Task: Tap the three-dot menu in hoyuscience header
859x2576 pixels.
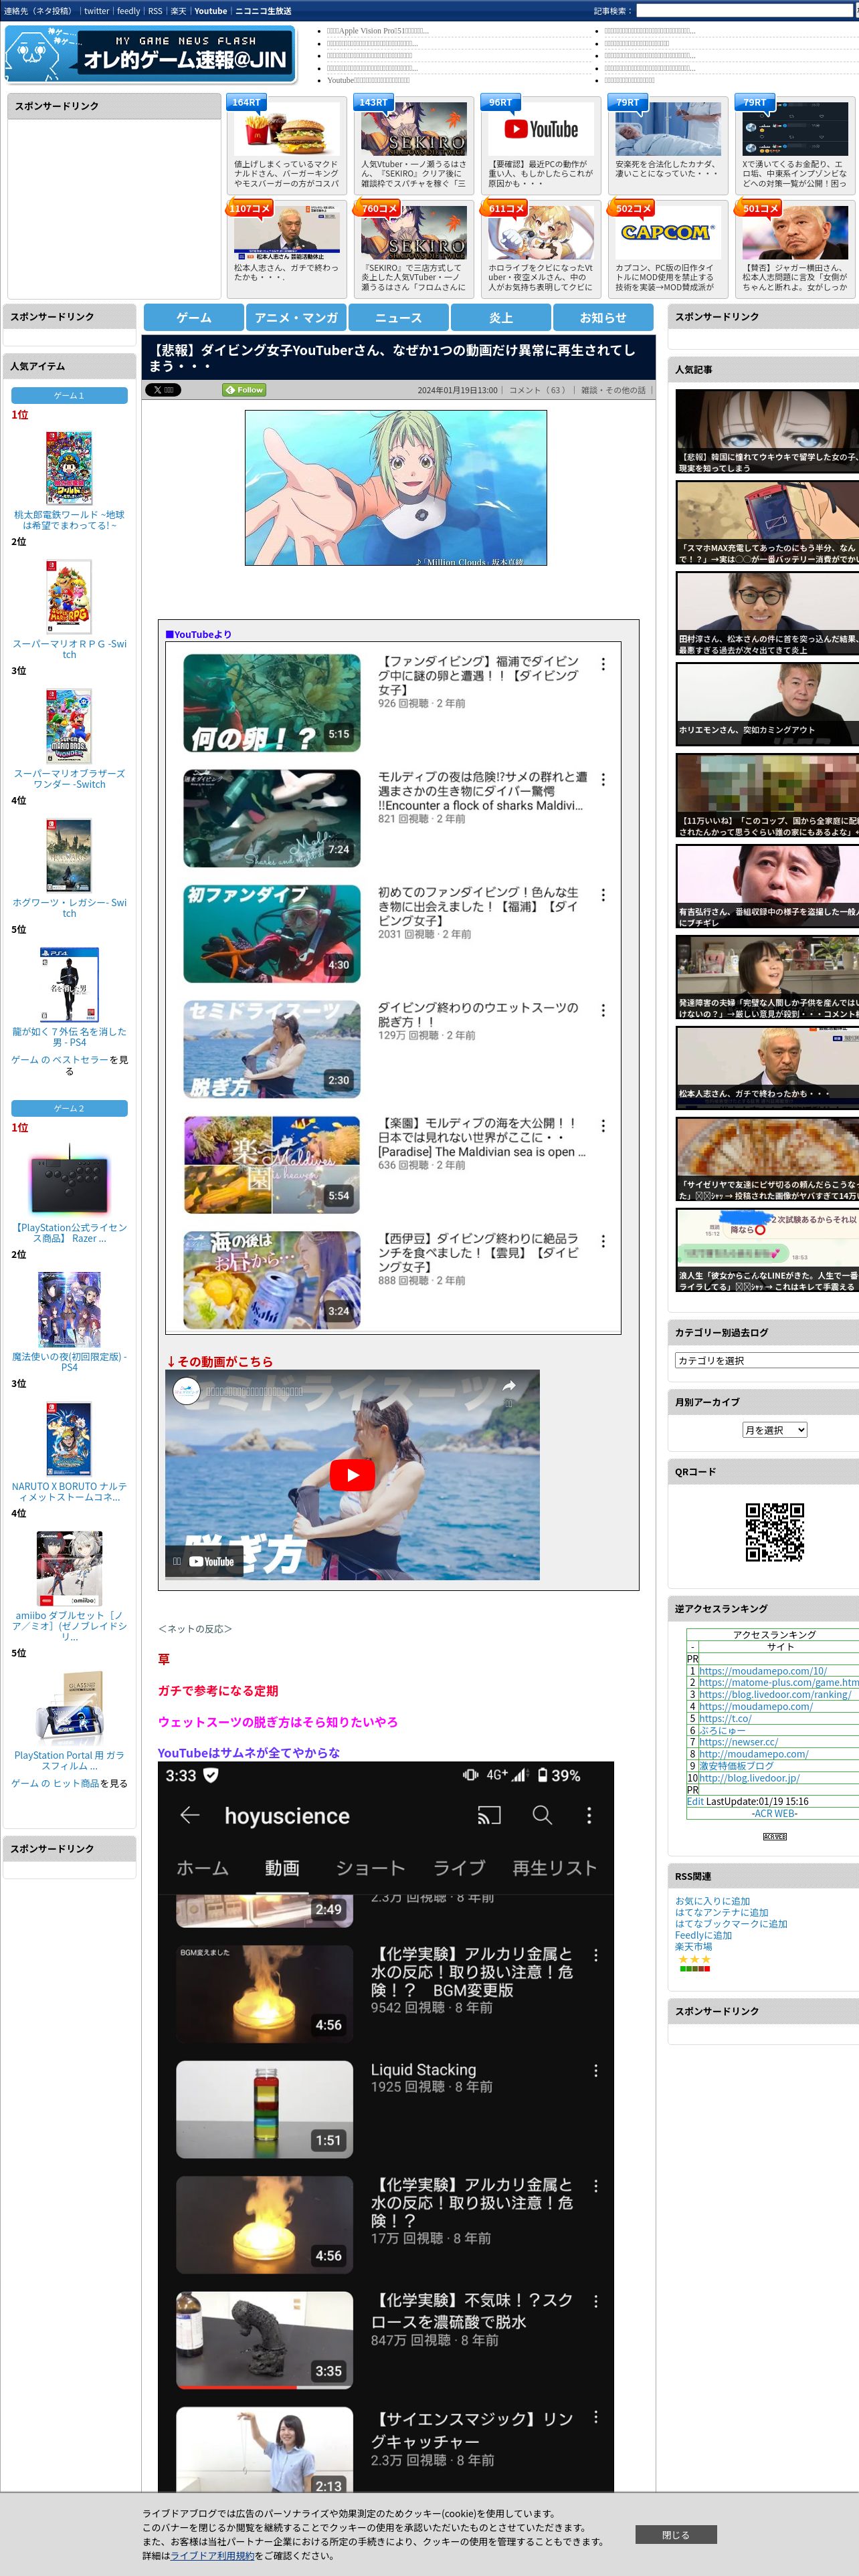Action: tap(589, 1815)
